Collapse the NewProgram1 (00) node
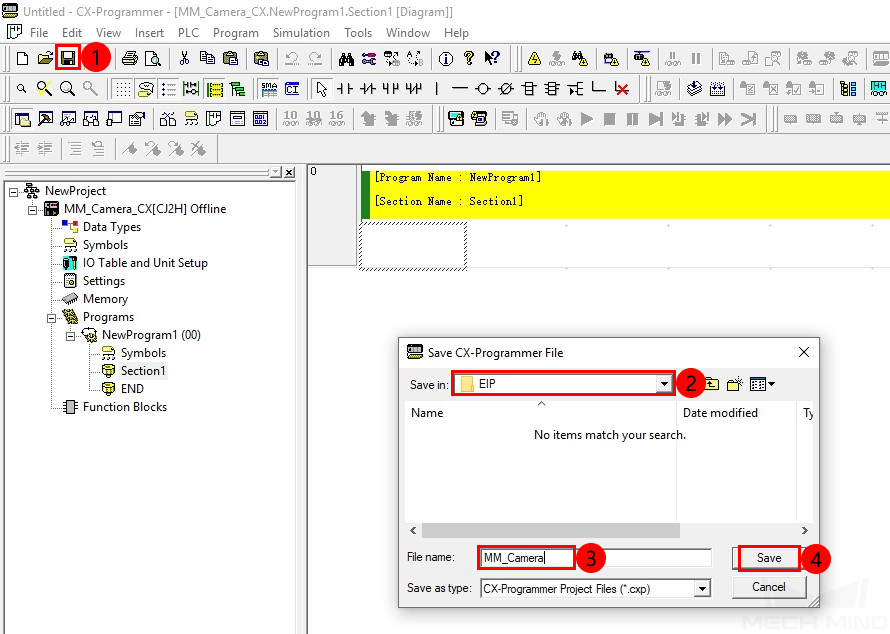This screenshot has width=890, height=634. tap(70, 336)
